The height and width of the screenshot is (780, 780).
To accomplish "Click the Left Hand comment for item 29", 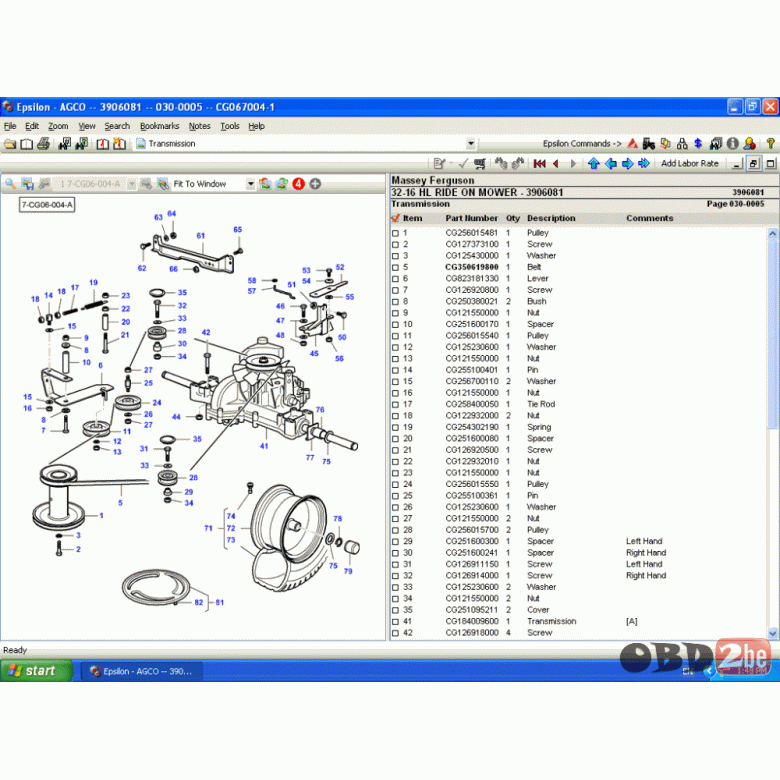I will (x=644, y=542).
